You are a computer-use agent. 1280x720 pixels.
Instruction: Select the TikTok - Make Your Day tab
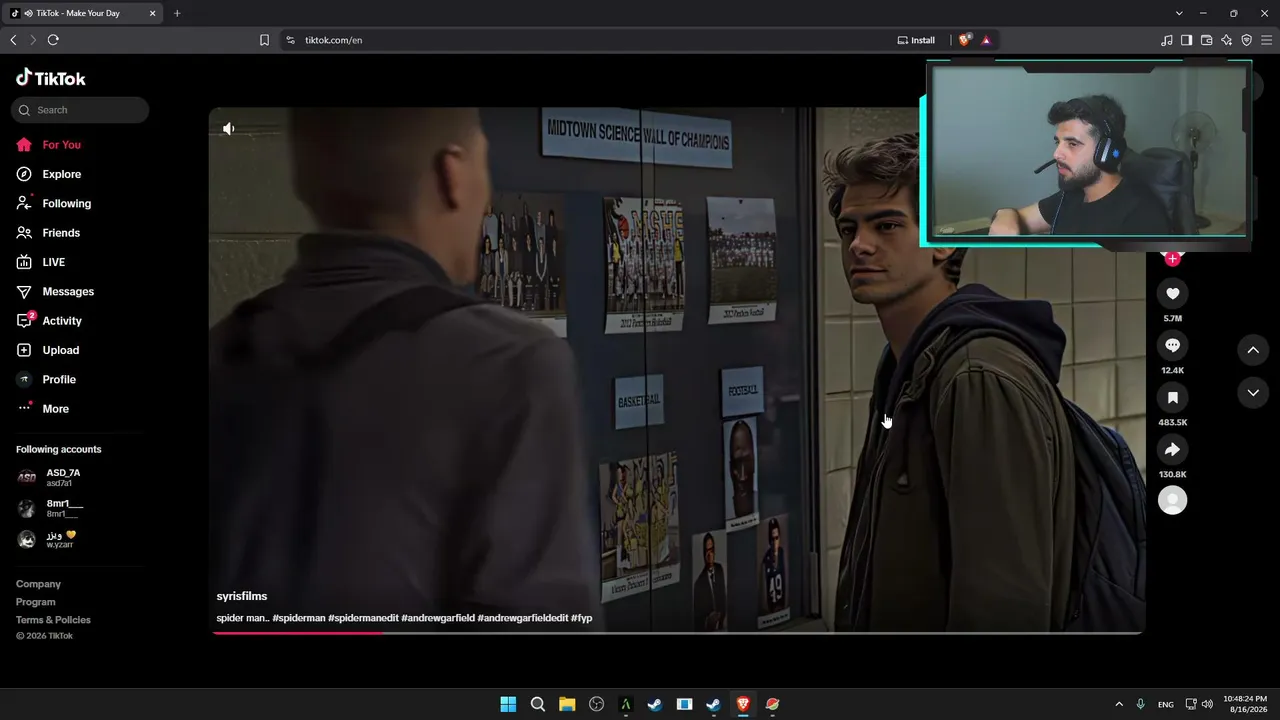84,13
